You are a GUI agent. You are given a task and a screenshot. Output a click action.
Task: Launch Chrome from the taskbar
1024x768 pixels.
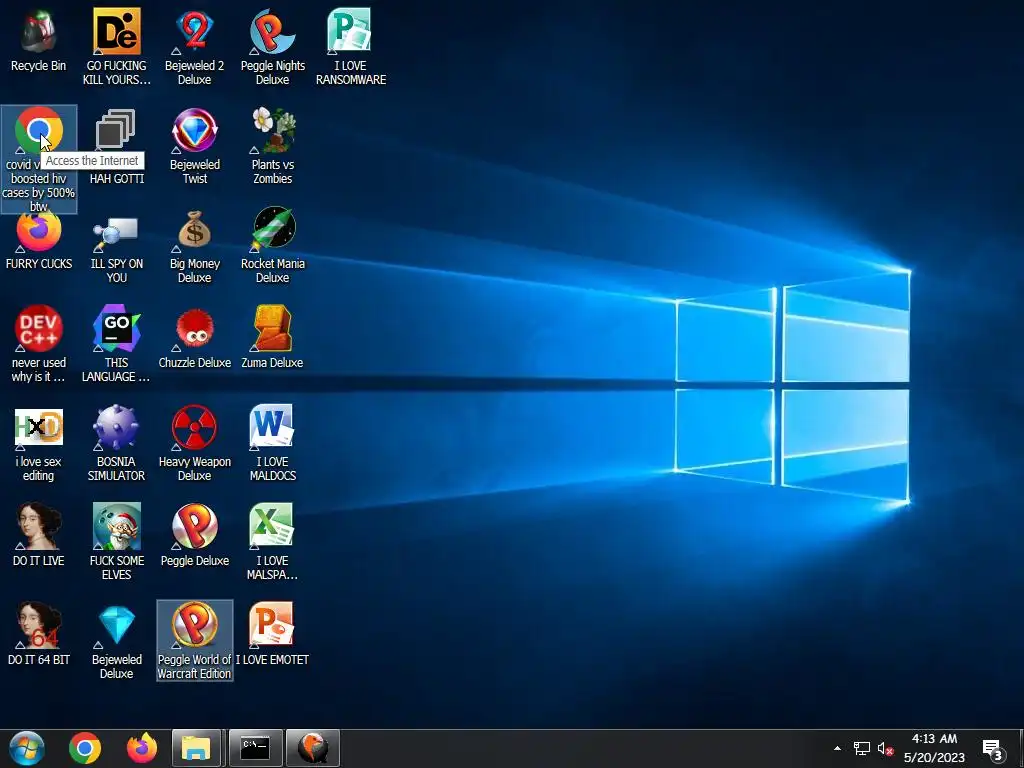[x=85, y=748]
